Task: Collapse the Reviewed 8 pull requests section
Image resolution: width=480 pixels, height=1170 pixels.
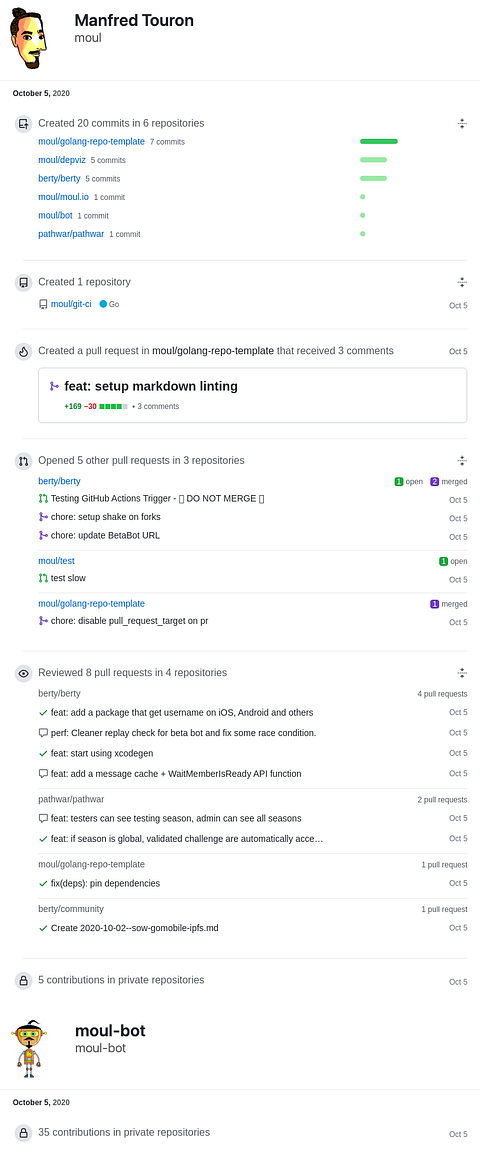Action: point(462,672)
